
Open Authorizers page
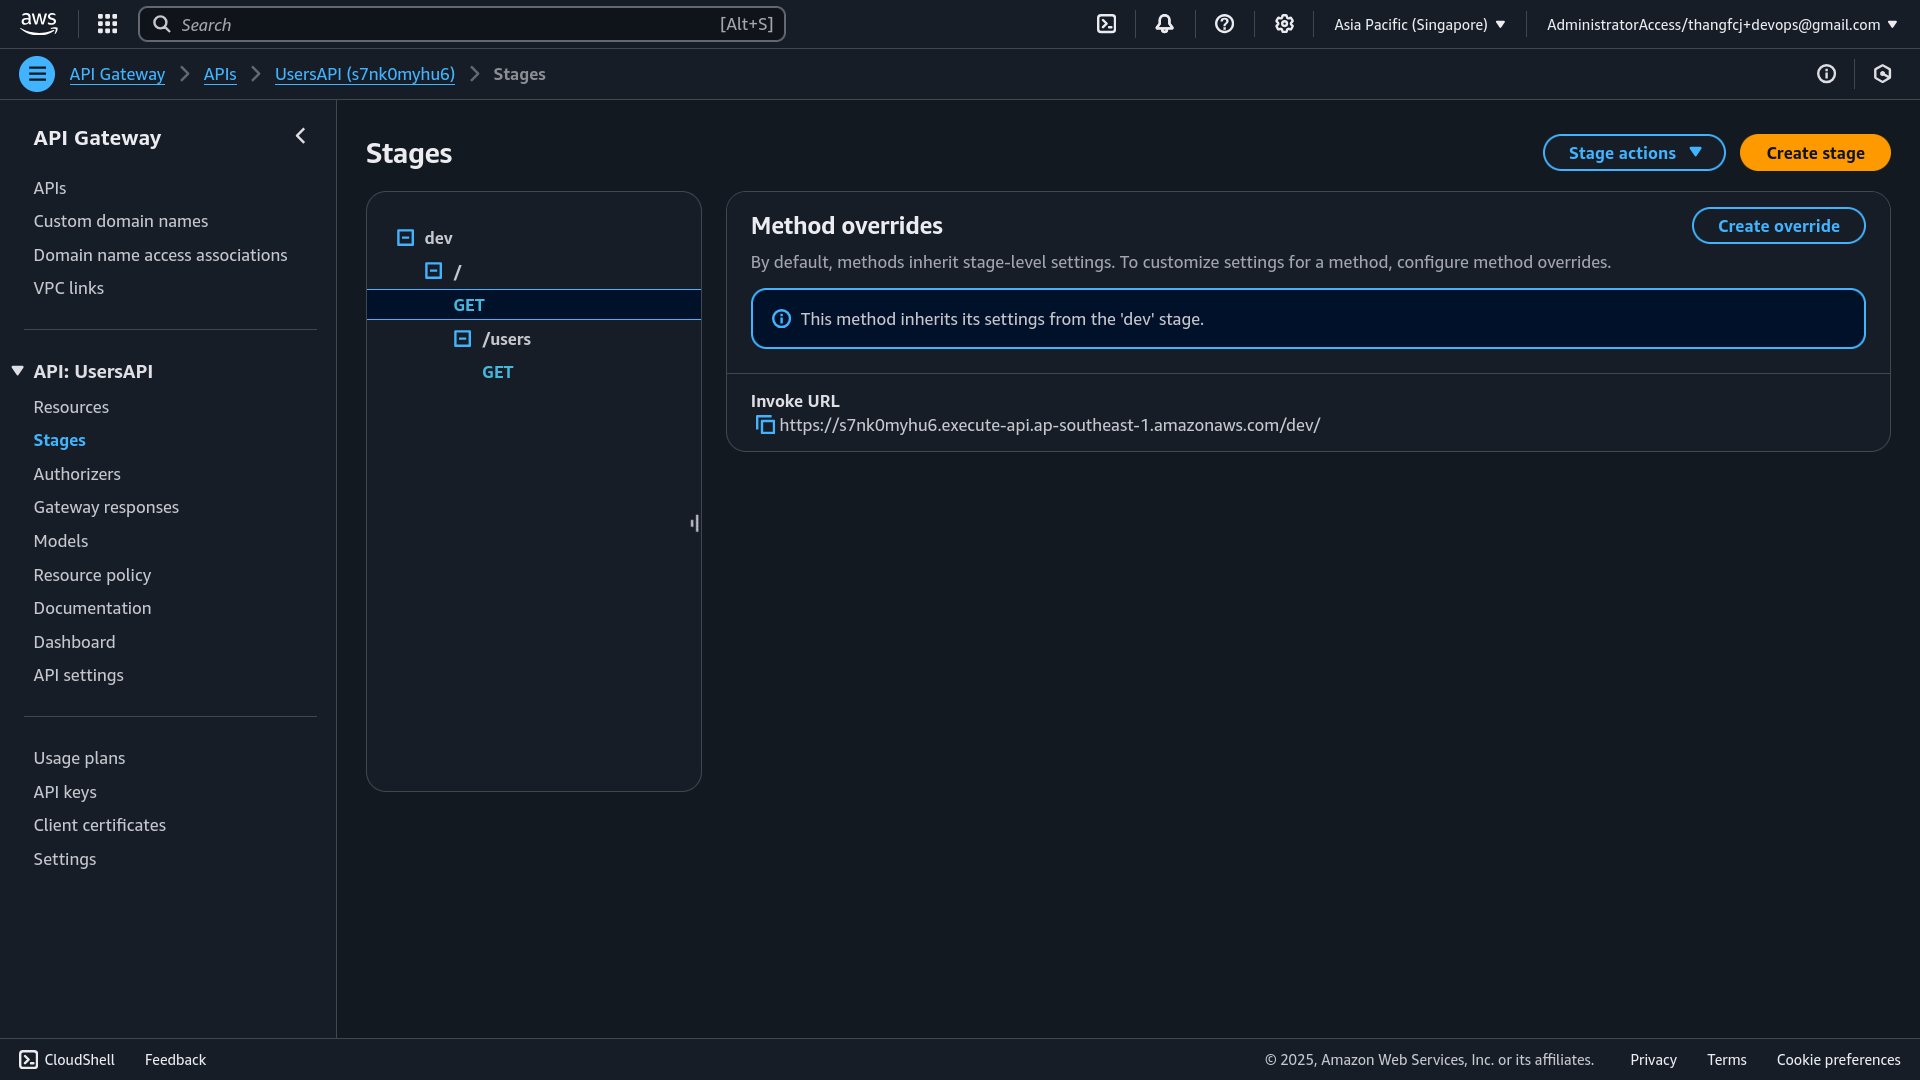(x=77, y=474)
